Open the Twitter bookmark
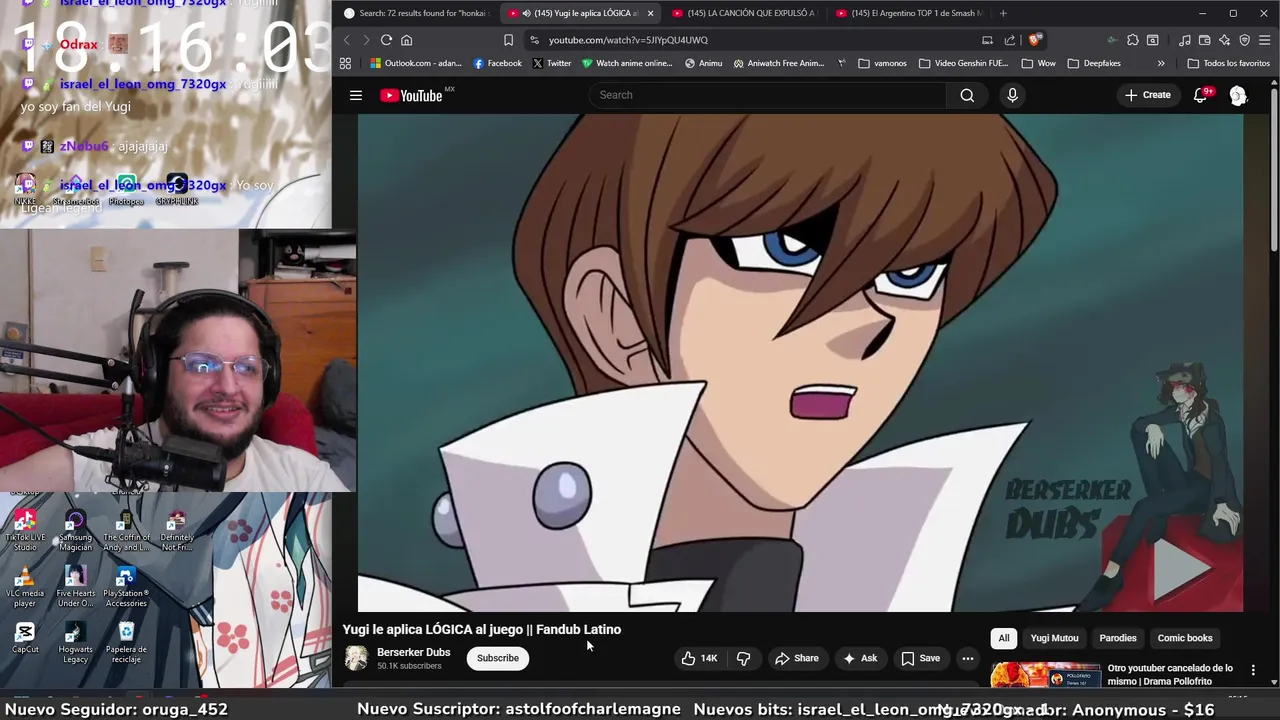Viewport: 1280px width, 720px height. point(551,63)
